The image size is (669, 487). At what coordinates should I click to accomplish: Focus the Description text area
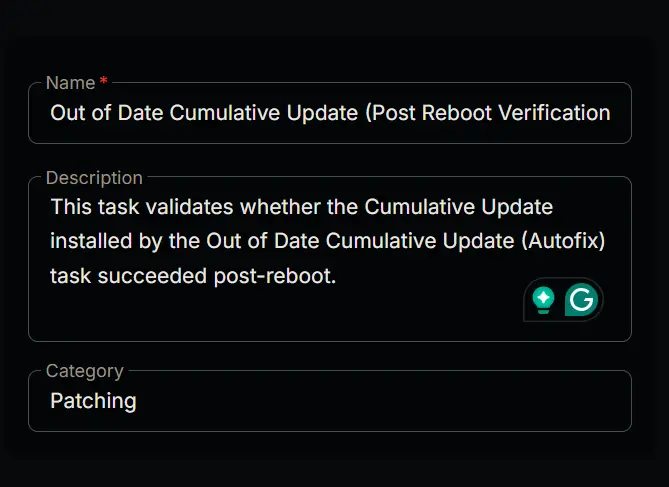[x=330, y=259]
